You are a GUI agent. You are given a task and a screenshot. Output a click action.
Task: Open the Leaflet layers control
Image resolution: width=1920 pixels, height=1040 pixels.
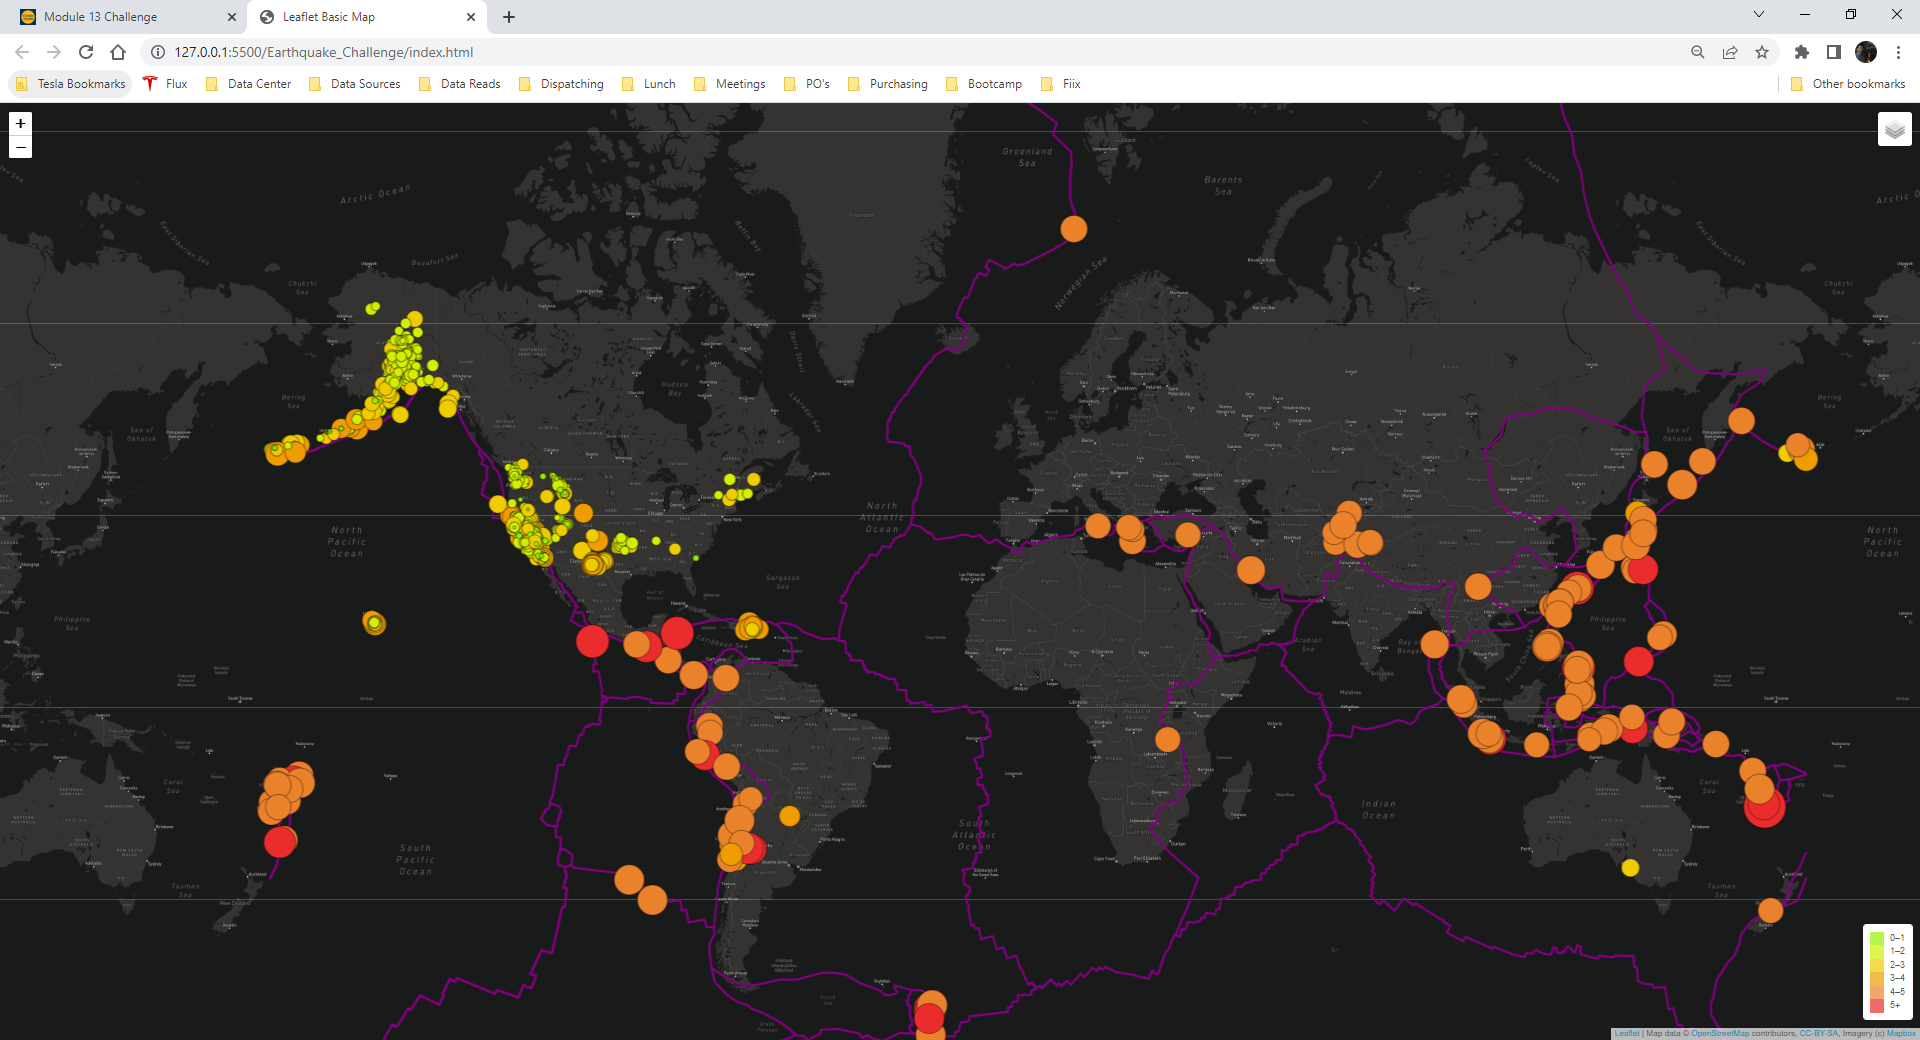point(1895,128)
